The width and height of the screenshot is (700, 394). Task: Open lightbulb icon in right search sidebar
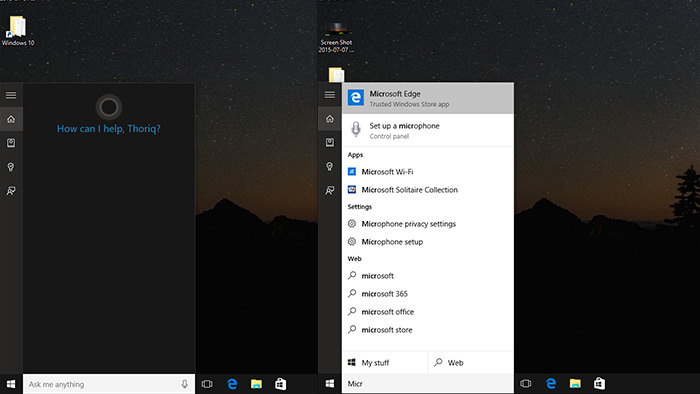click(330, 166)
